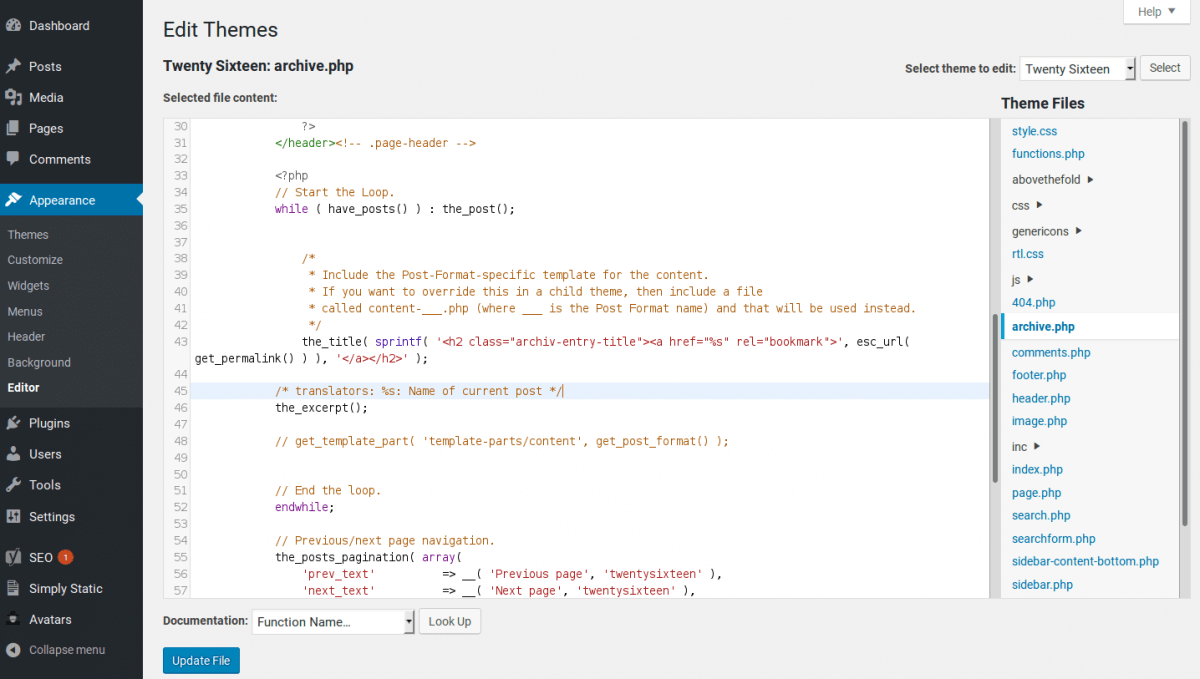Click the Posts pushpin icon
The image size is (1200, 679).
pyautogui.click(x=14, y=67)
